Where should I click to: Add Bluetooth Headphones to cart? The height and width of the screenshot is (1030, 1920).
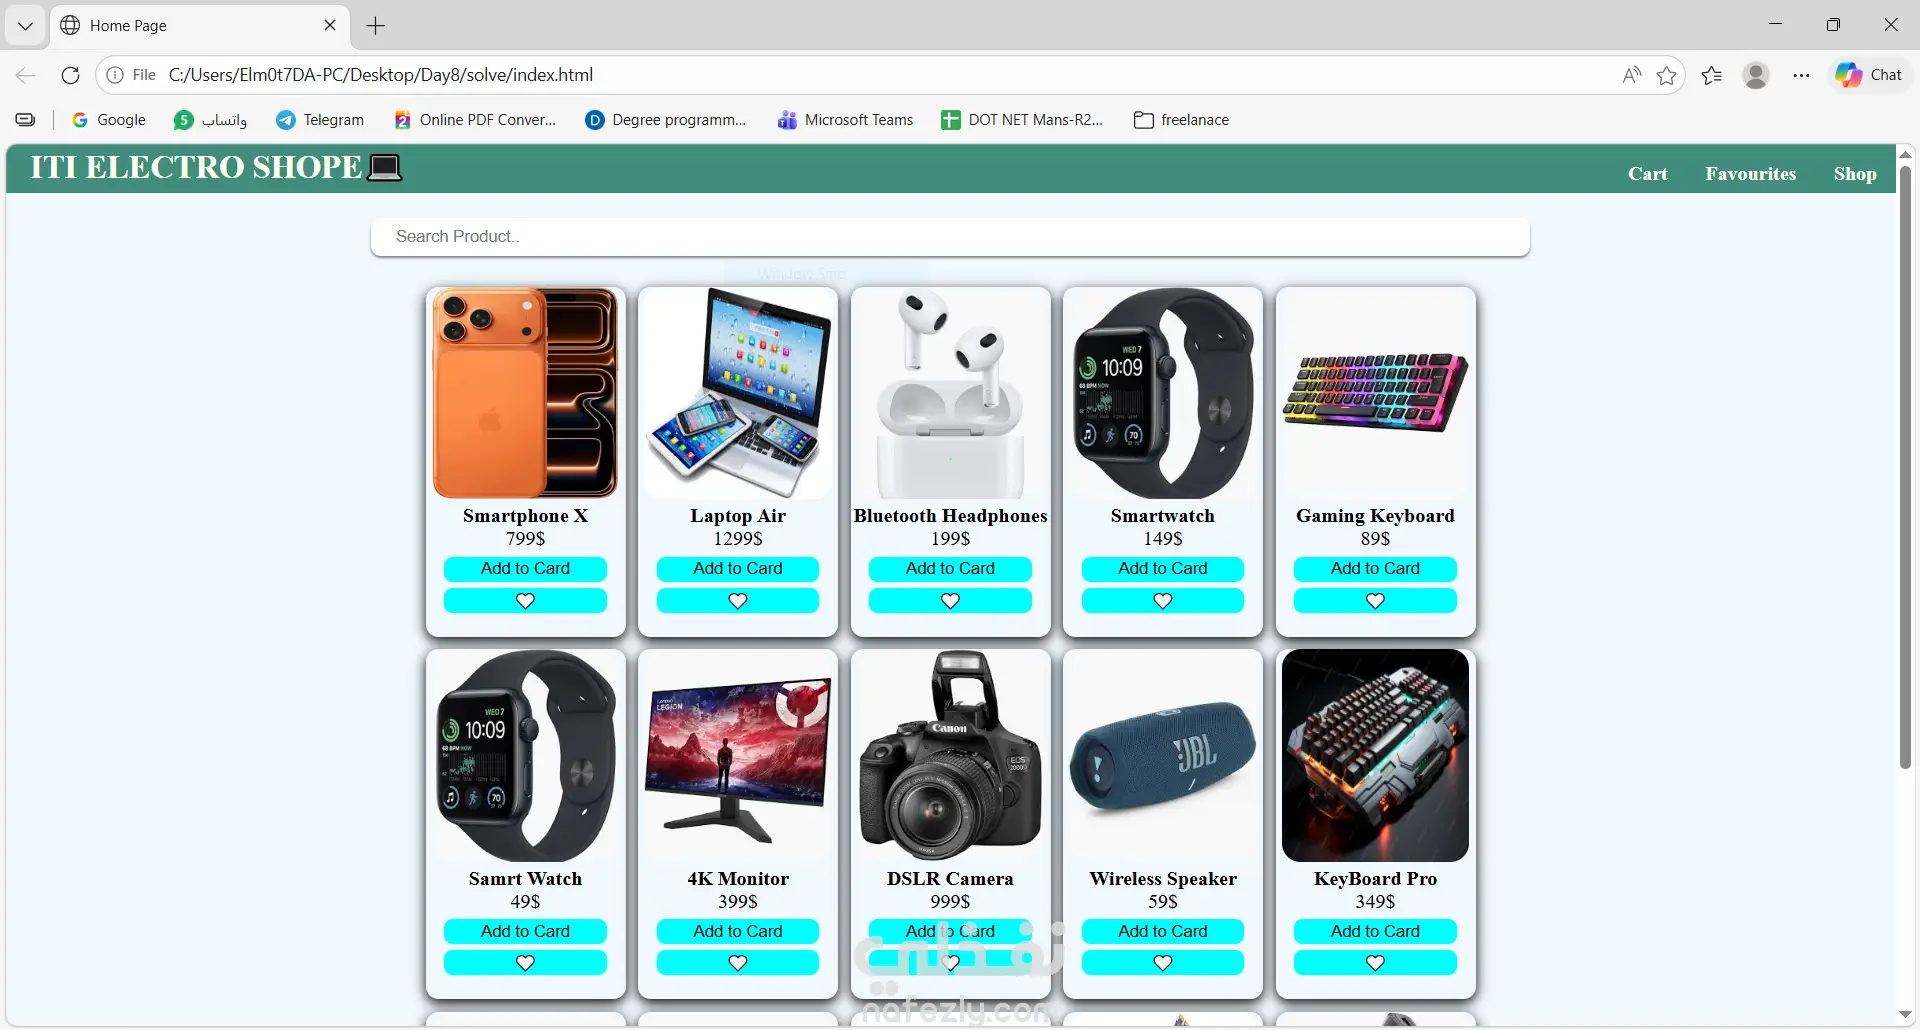950,569
